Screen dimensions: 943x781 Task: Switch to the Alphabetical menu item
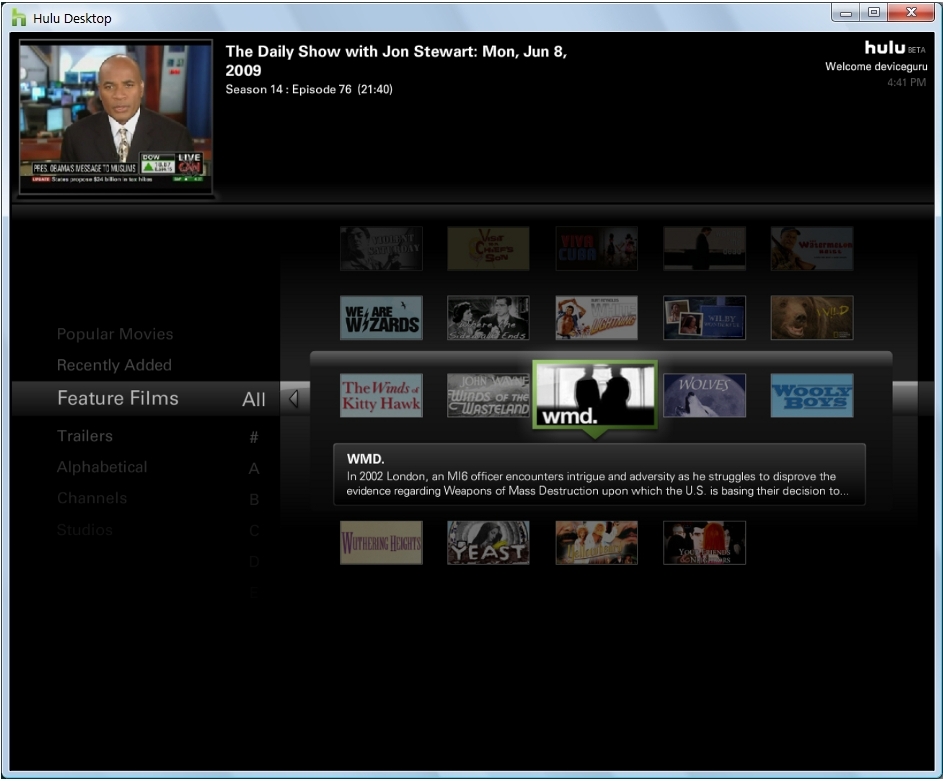point(102,467)
